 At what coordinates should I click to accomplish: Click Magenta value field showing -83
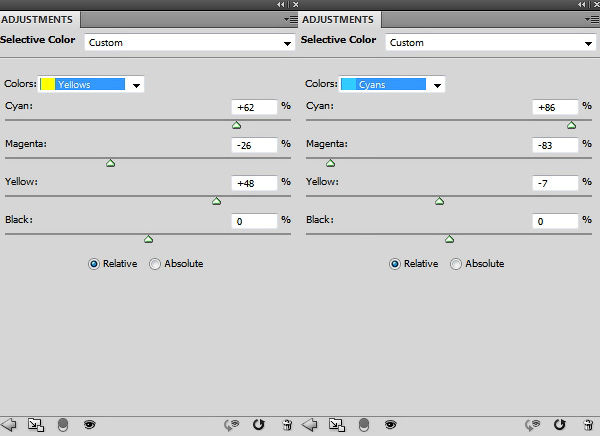click(x=555, y=145)
